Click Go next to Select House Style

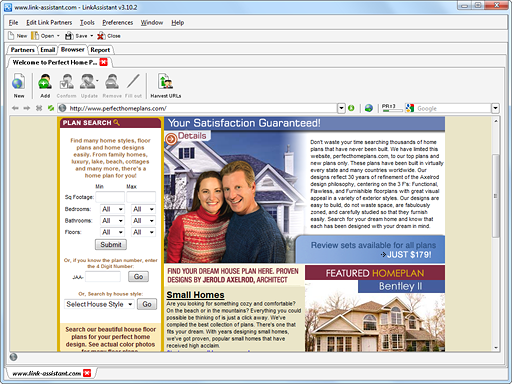click(147, 304)
